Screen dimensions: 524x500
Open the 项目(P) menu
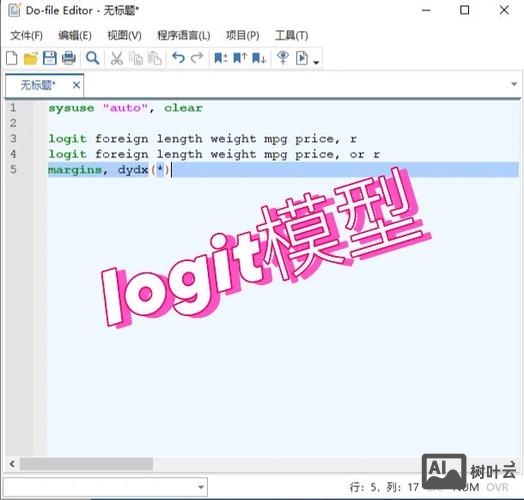point(243,35)
